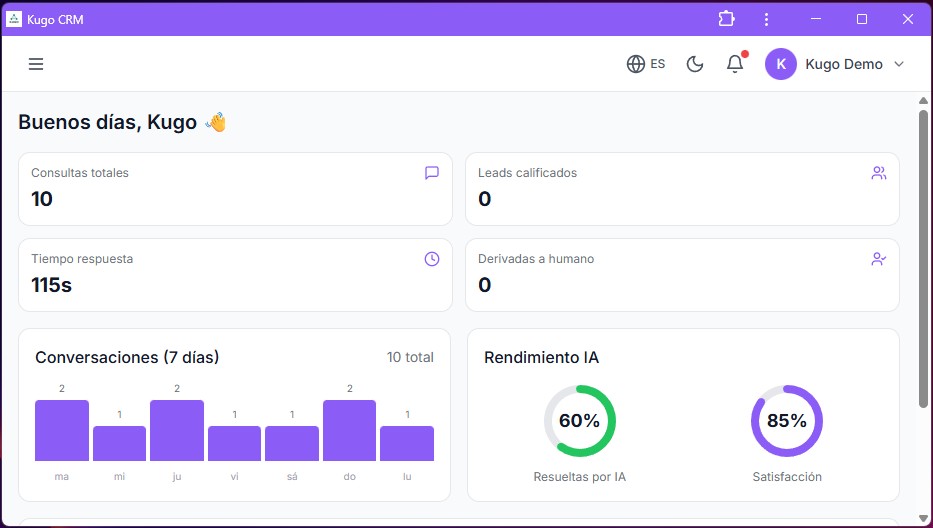Click the Sunday (do) conversation bar
This screenshot has height=528, width=933.
pos(350,431)
